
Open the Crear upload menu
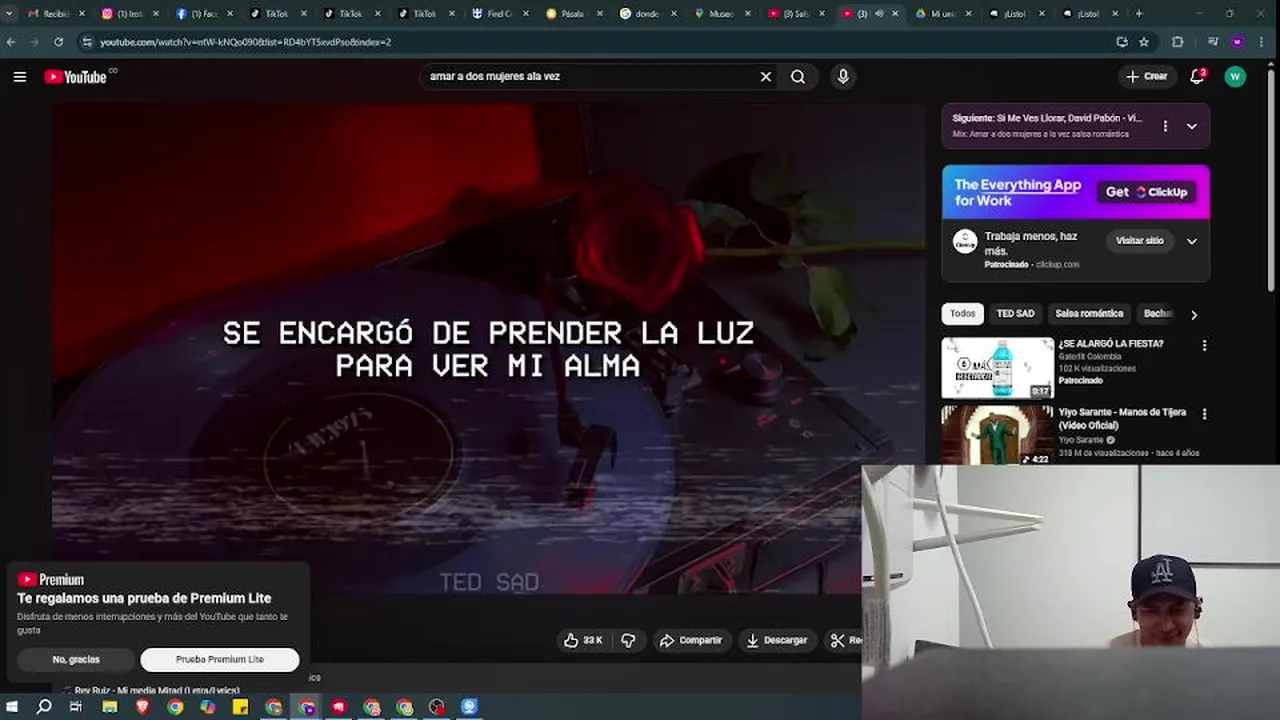tap(1147, 77)
